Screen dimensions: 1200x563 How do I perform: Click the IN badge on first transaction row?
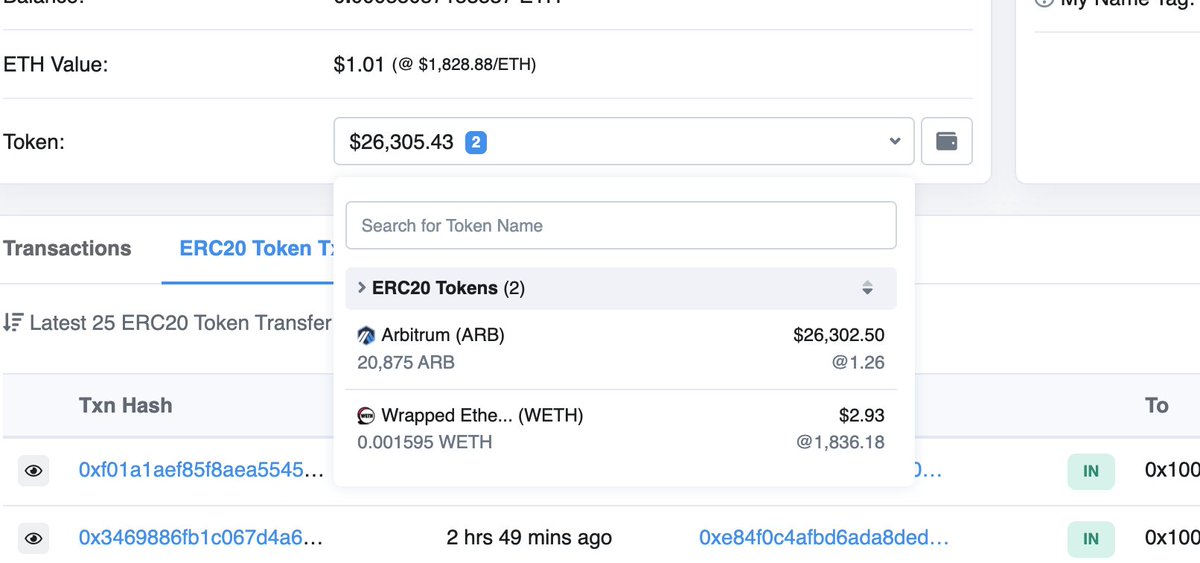(x=1090, y=470)
